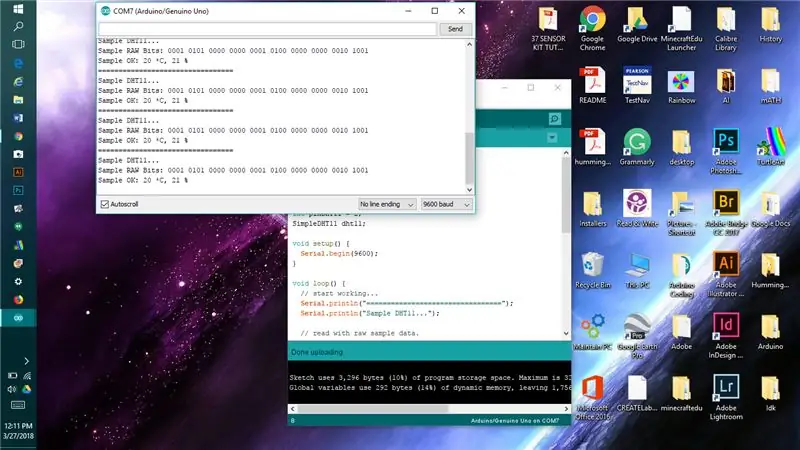Select the 37 SENSOR KIT TUT PDF icon
800x450 pixels.
pyautogui.click(x=548, y=28)
